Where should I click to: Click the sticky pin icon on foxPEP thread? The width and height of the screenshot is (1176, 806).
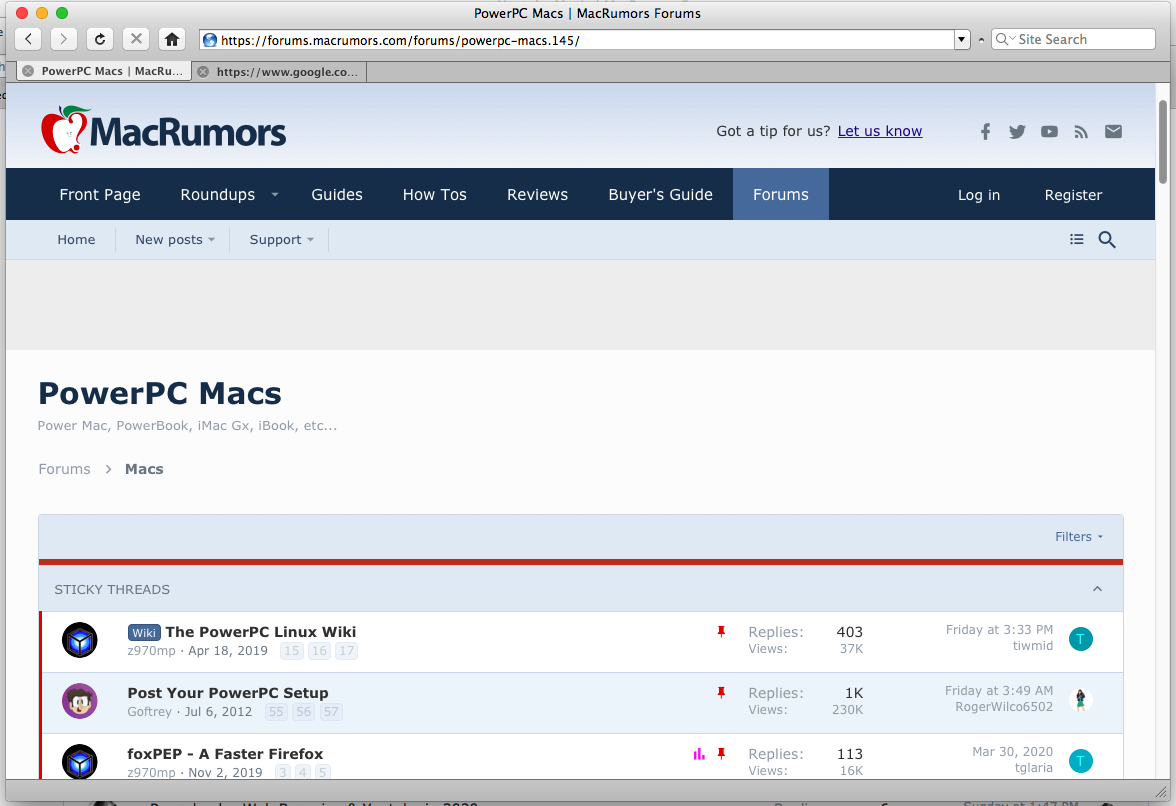pos(721,753)
